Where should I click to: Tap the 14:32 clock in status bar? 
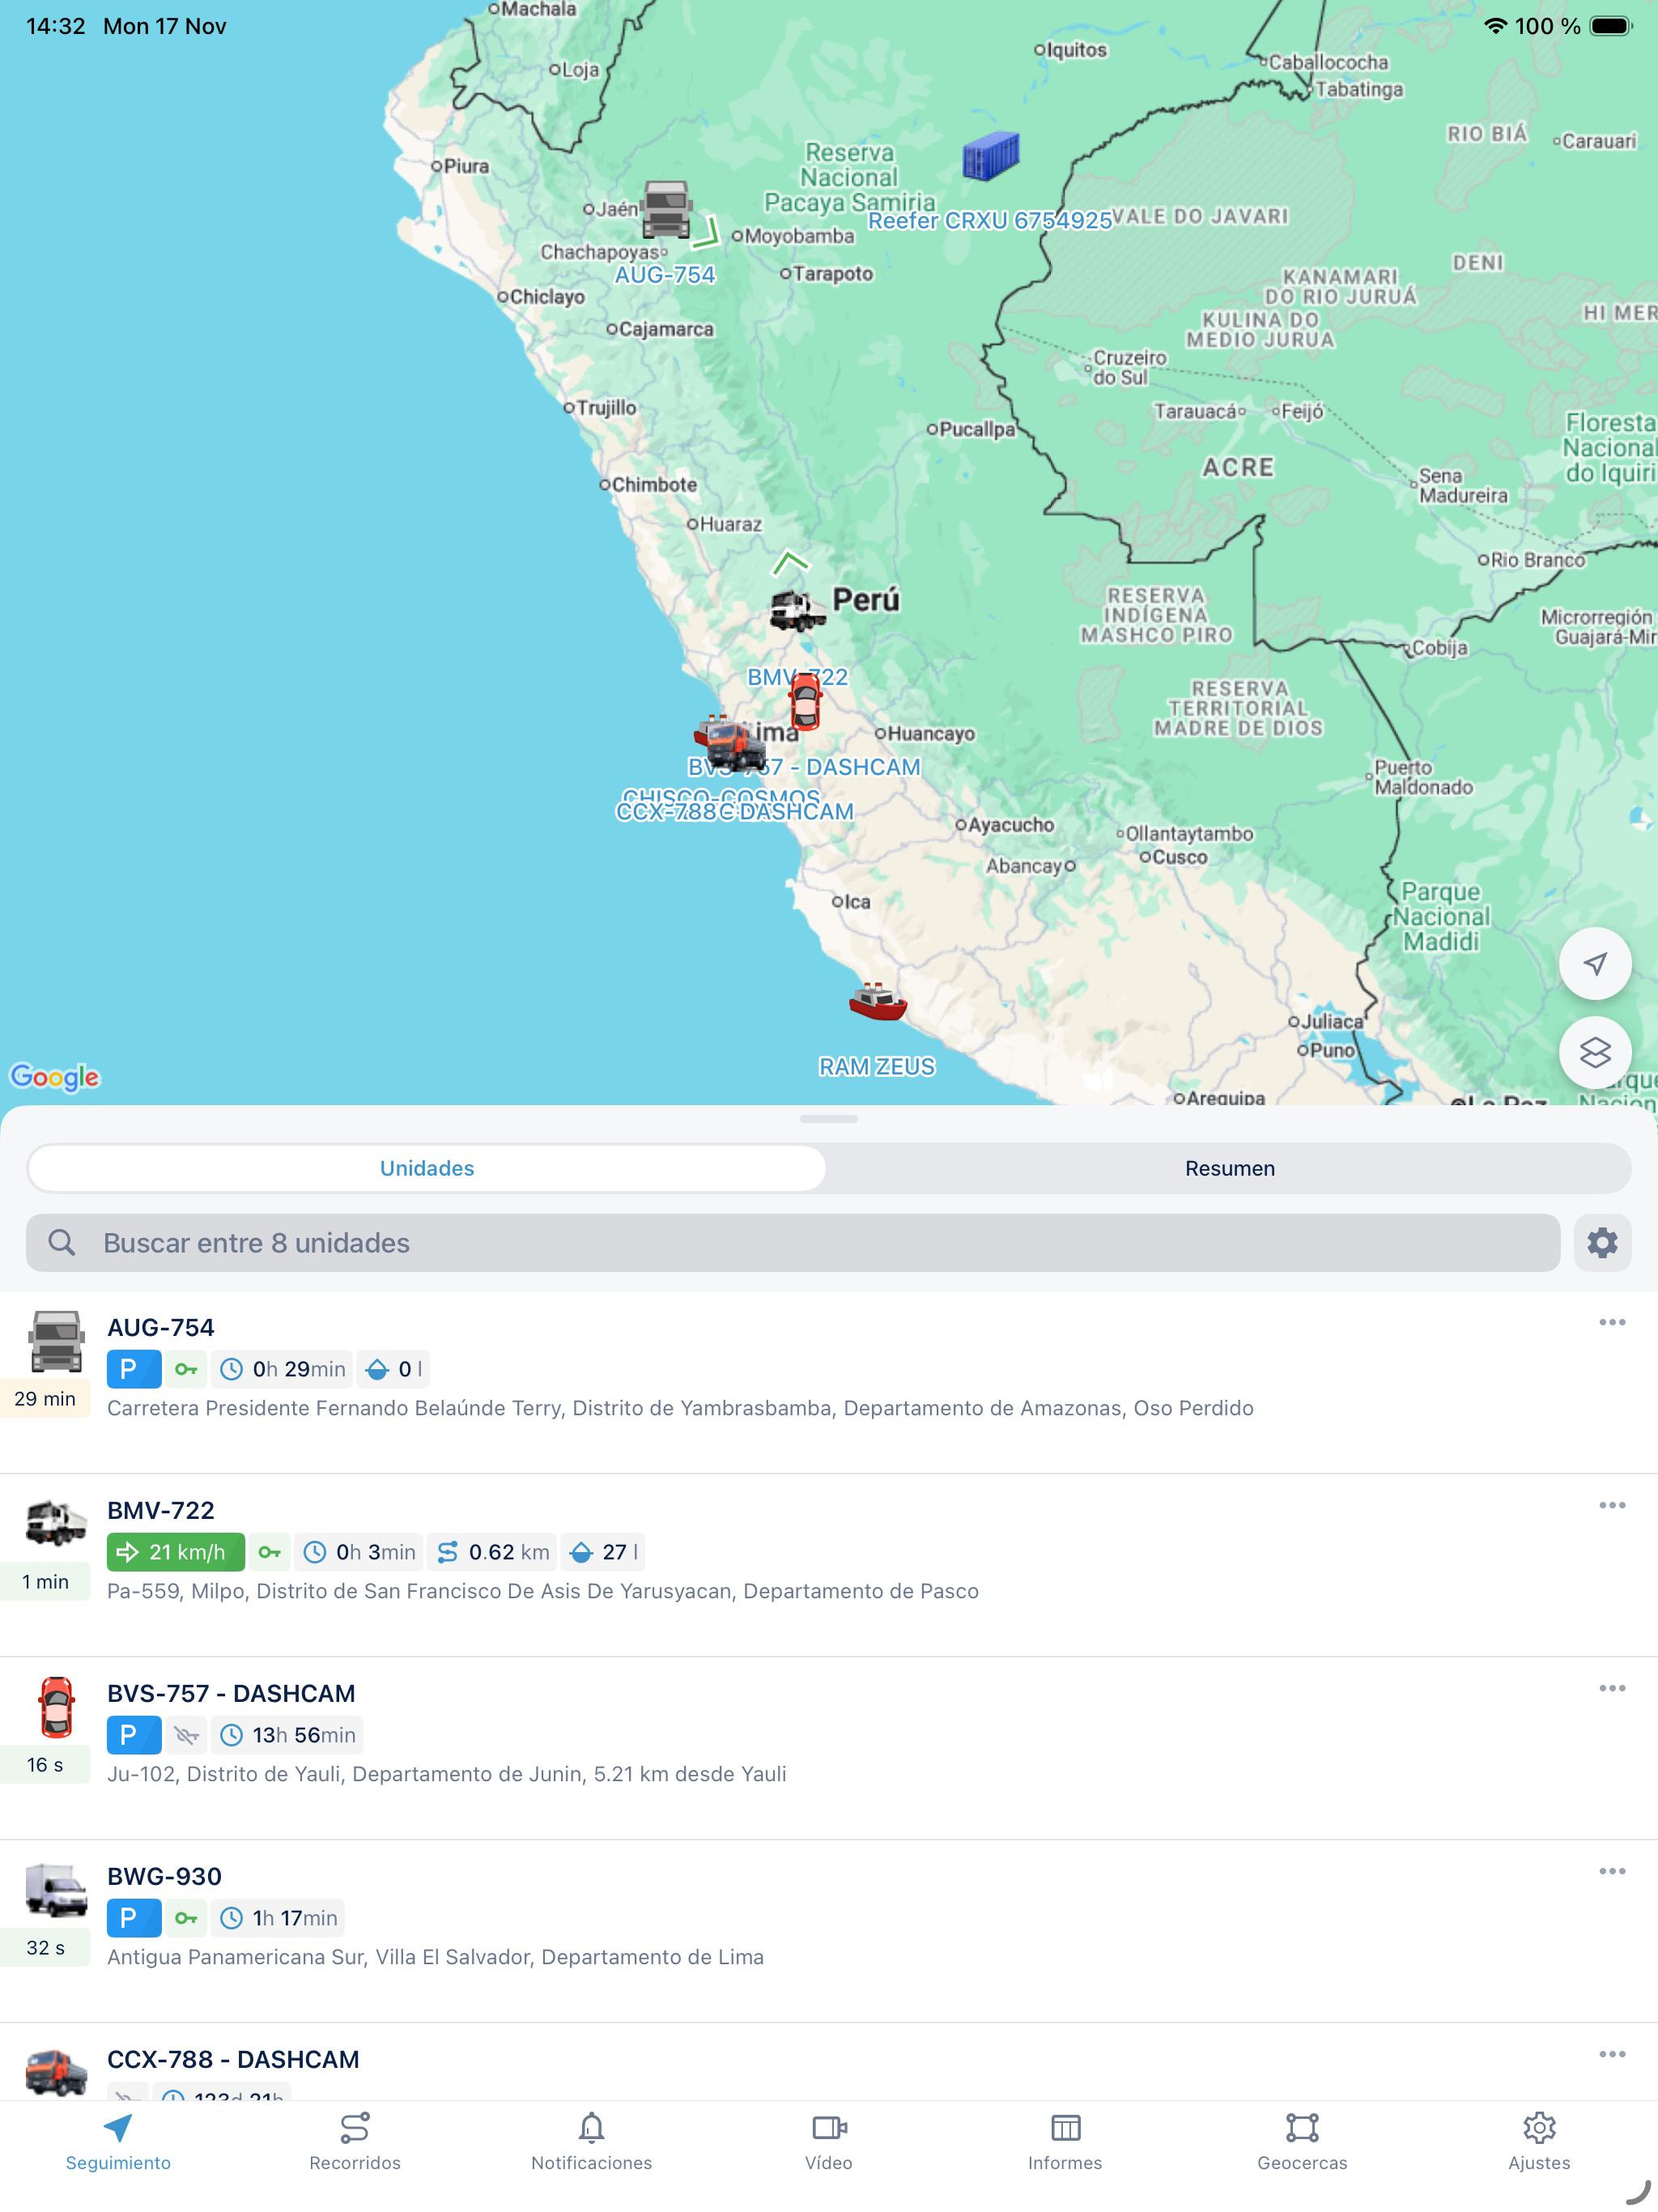coord(56,26)
